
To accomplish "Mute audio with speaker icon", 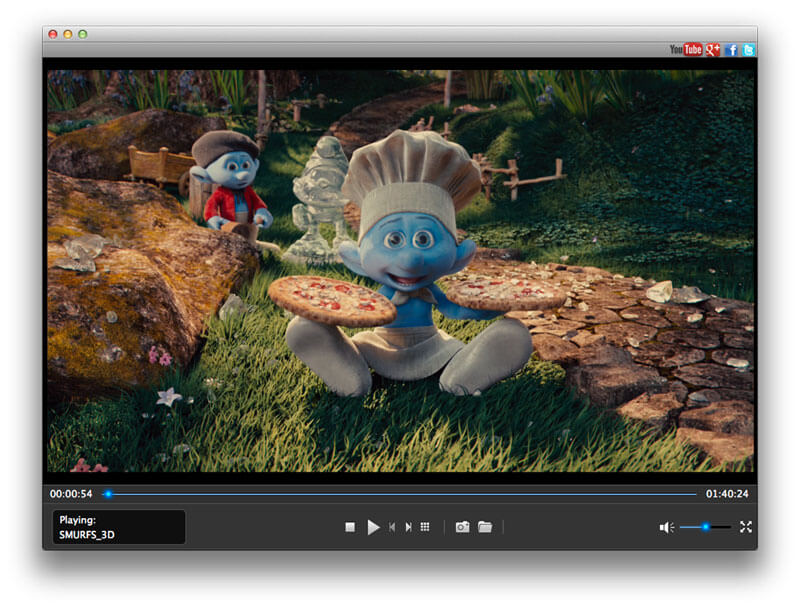I will click(666, 527).
